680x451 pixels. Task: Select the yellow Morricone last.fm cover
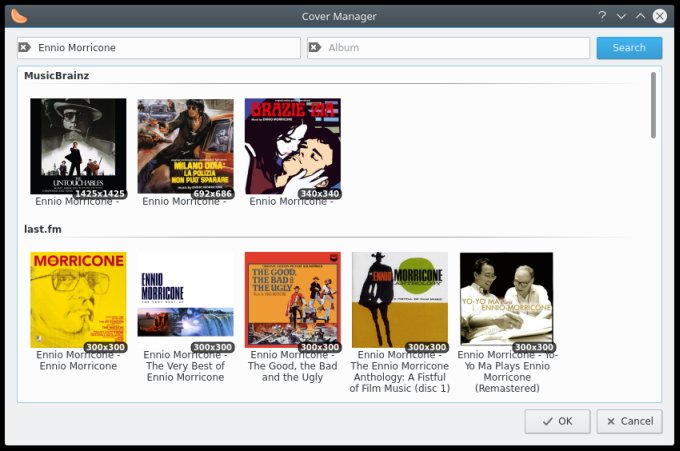pos(78,299)
